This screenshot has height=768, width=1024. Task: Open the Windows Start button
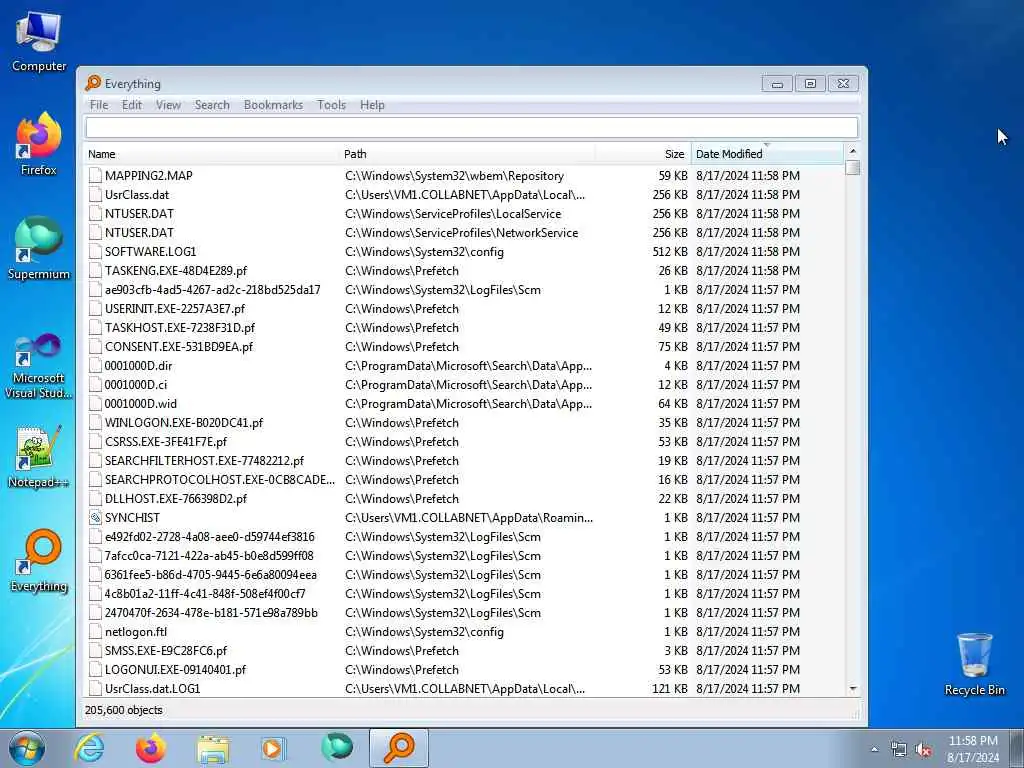tap(27, 748)
